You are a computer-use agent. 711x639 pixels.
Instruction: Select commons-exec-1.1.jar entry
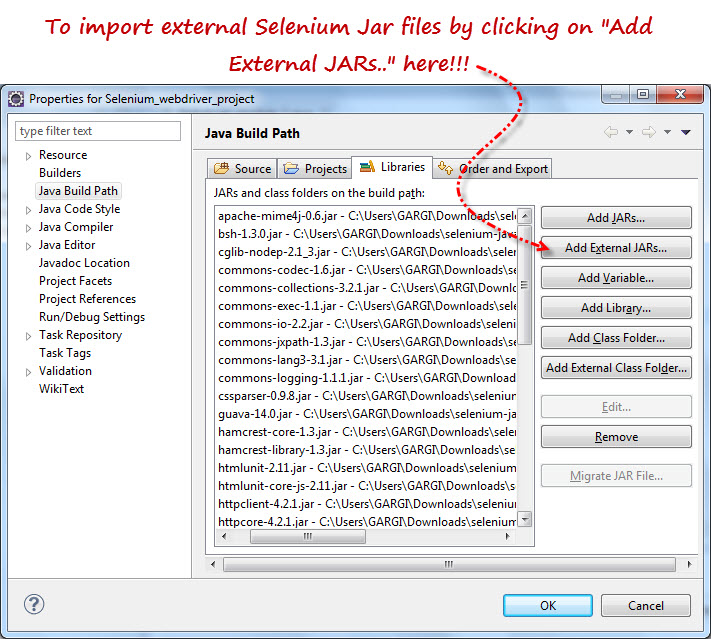367,306
